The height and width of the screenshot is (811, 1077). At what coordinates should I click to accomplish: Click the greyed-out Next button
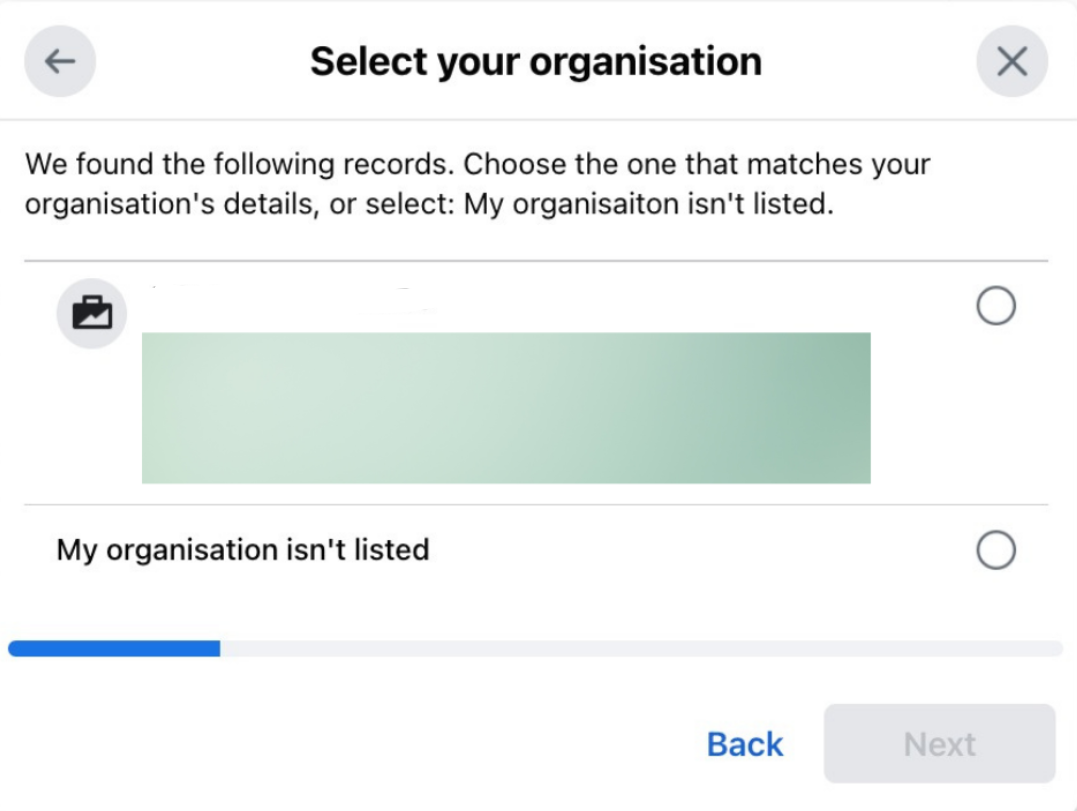point(939,744)
